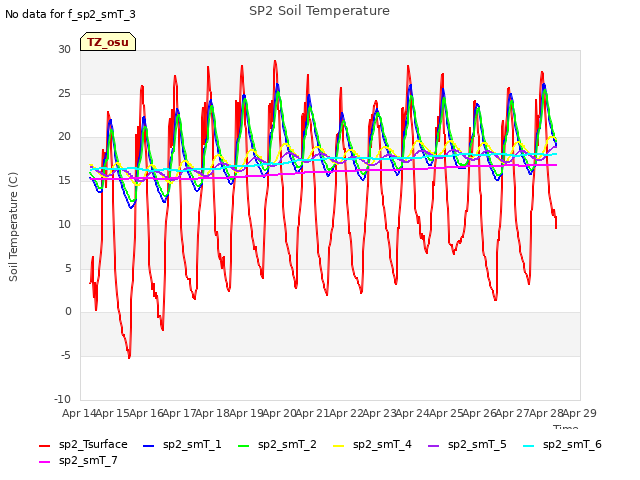Viewport: 640px width, 480px height.
Task: Click the 'No data for f_sp2_smT_3' message
Action: click(70, 14)
